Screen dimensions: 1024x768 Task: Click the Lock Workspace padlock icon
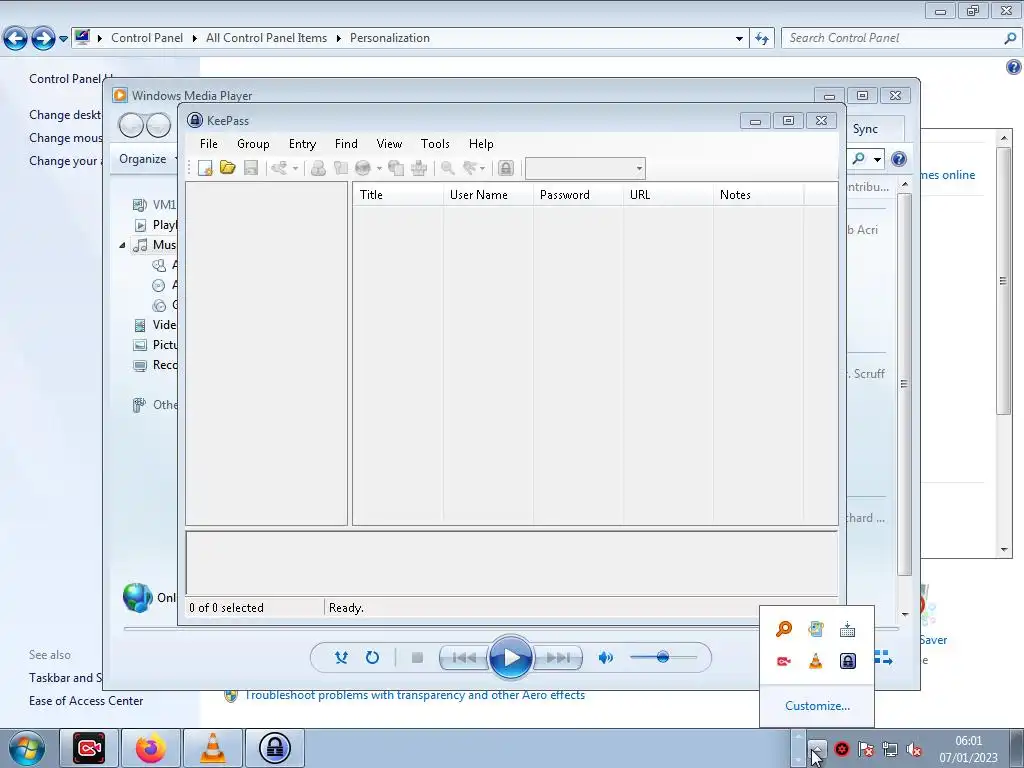click(505, 168)
